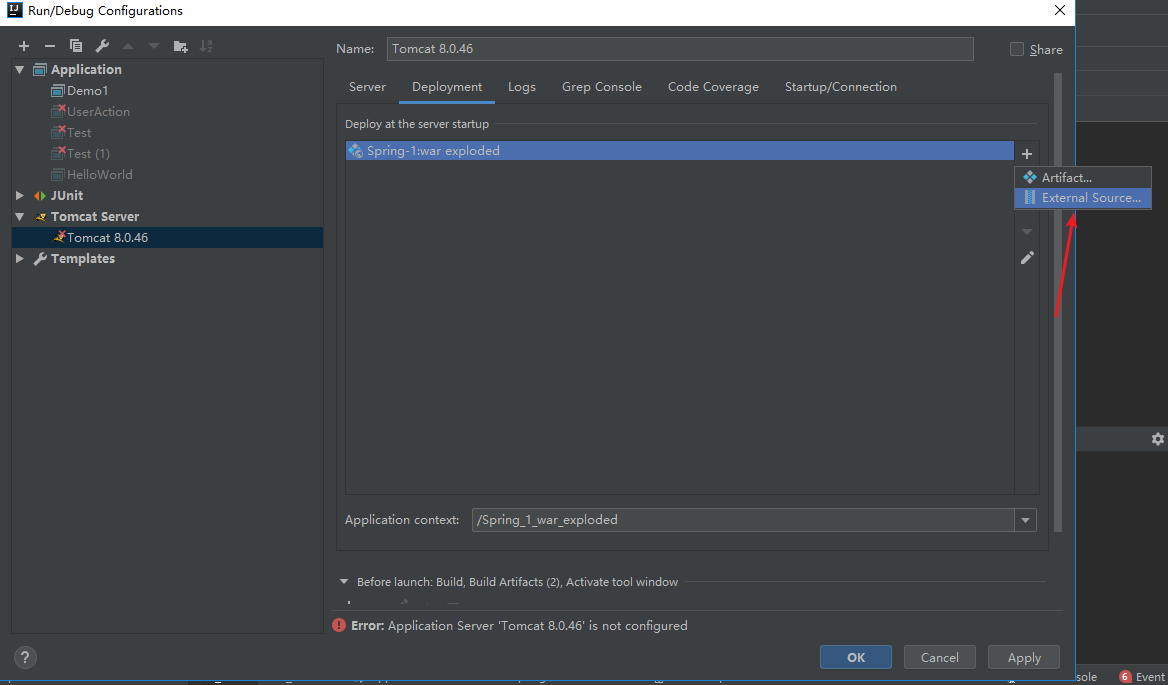Confirm with the OK button
Viewport: 1168px width, 685px height.
856,657
